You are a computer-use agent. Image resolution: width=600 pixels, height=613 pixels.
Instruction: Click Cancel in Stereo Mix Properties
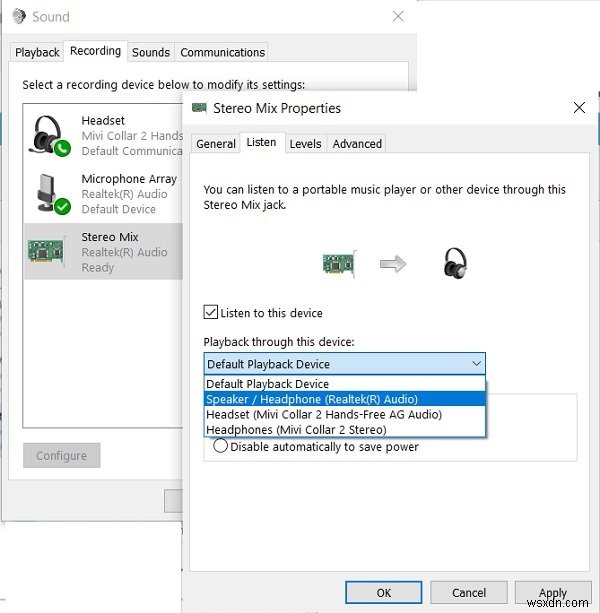click(469, 592)
